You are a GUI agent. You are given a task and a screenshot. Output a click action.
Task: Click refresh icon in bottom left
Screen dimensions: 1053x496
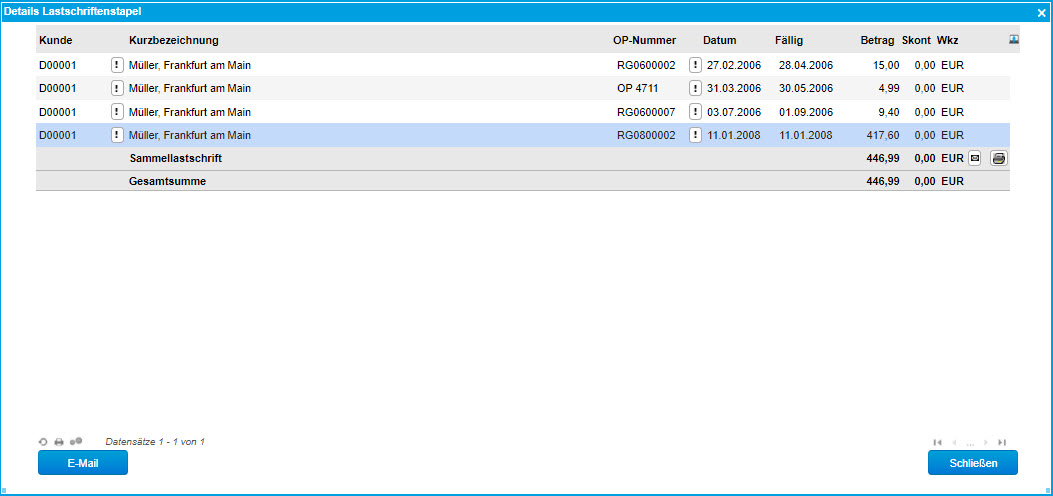(x=44, y=442)
